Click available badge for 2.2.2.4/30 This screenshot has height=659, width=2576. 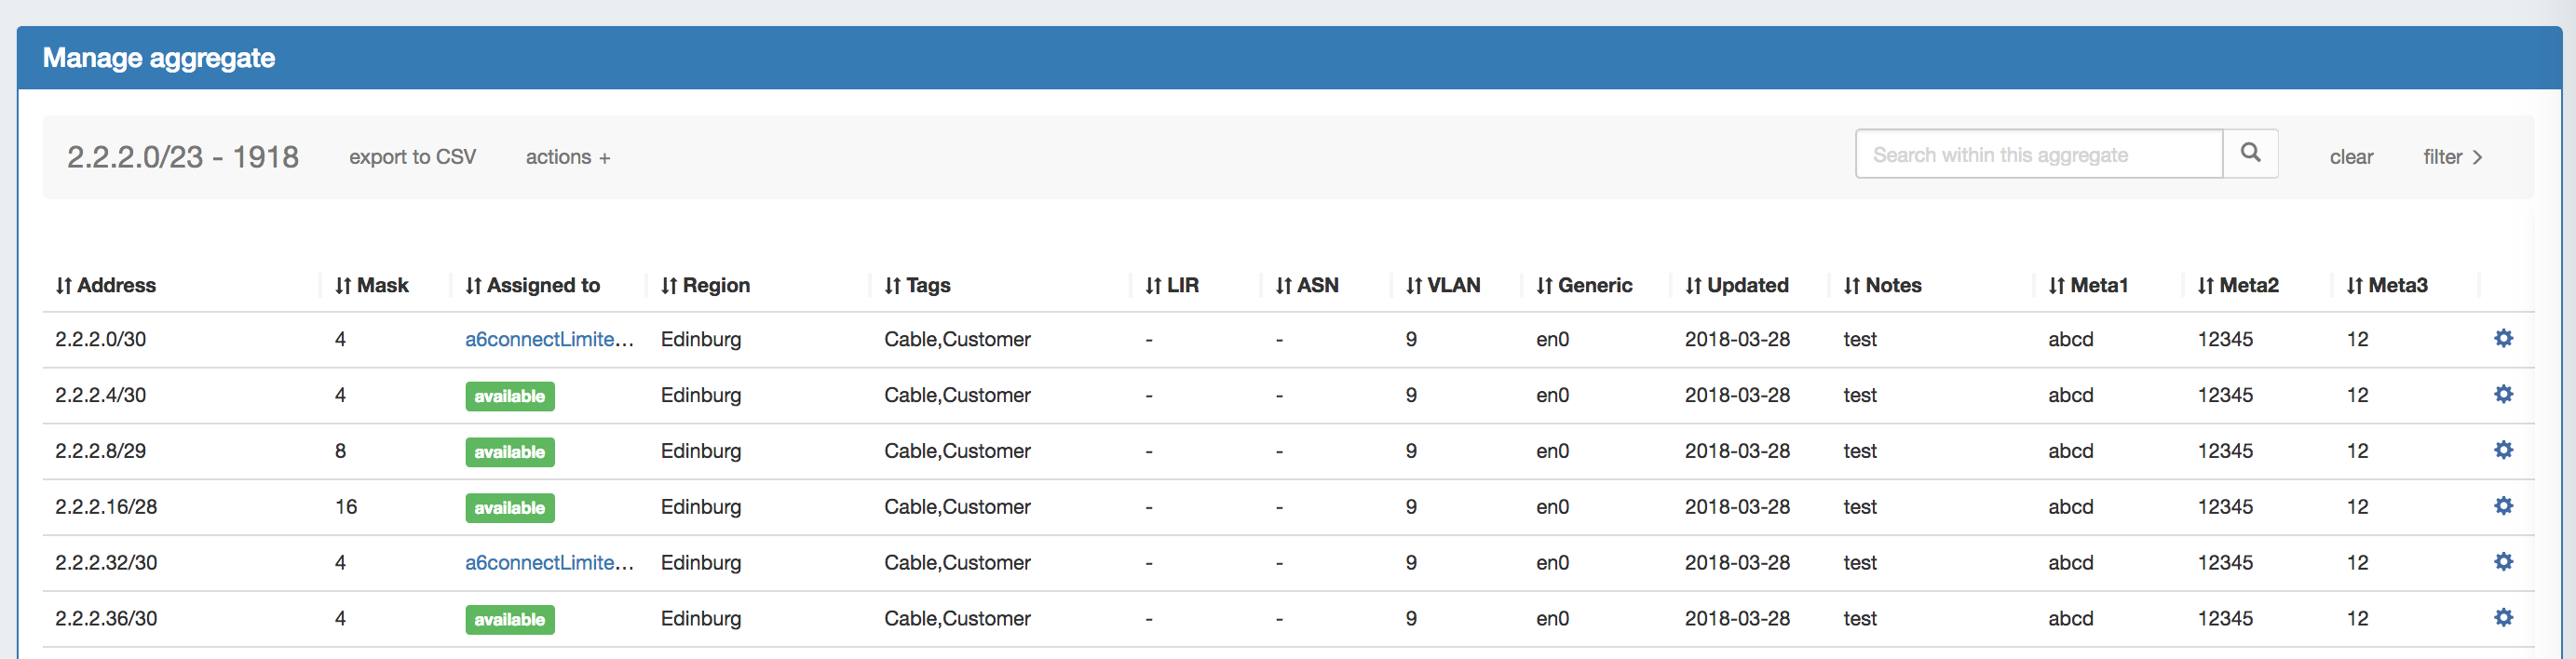509,396
